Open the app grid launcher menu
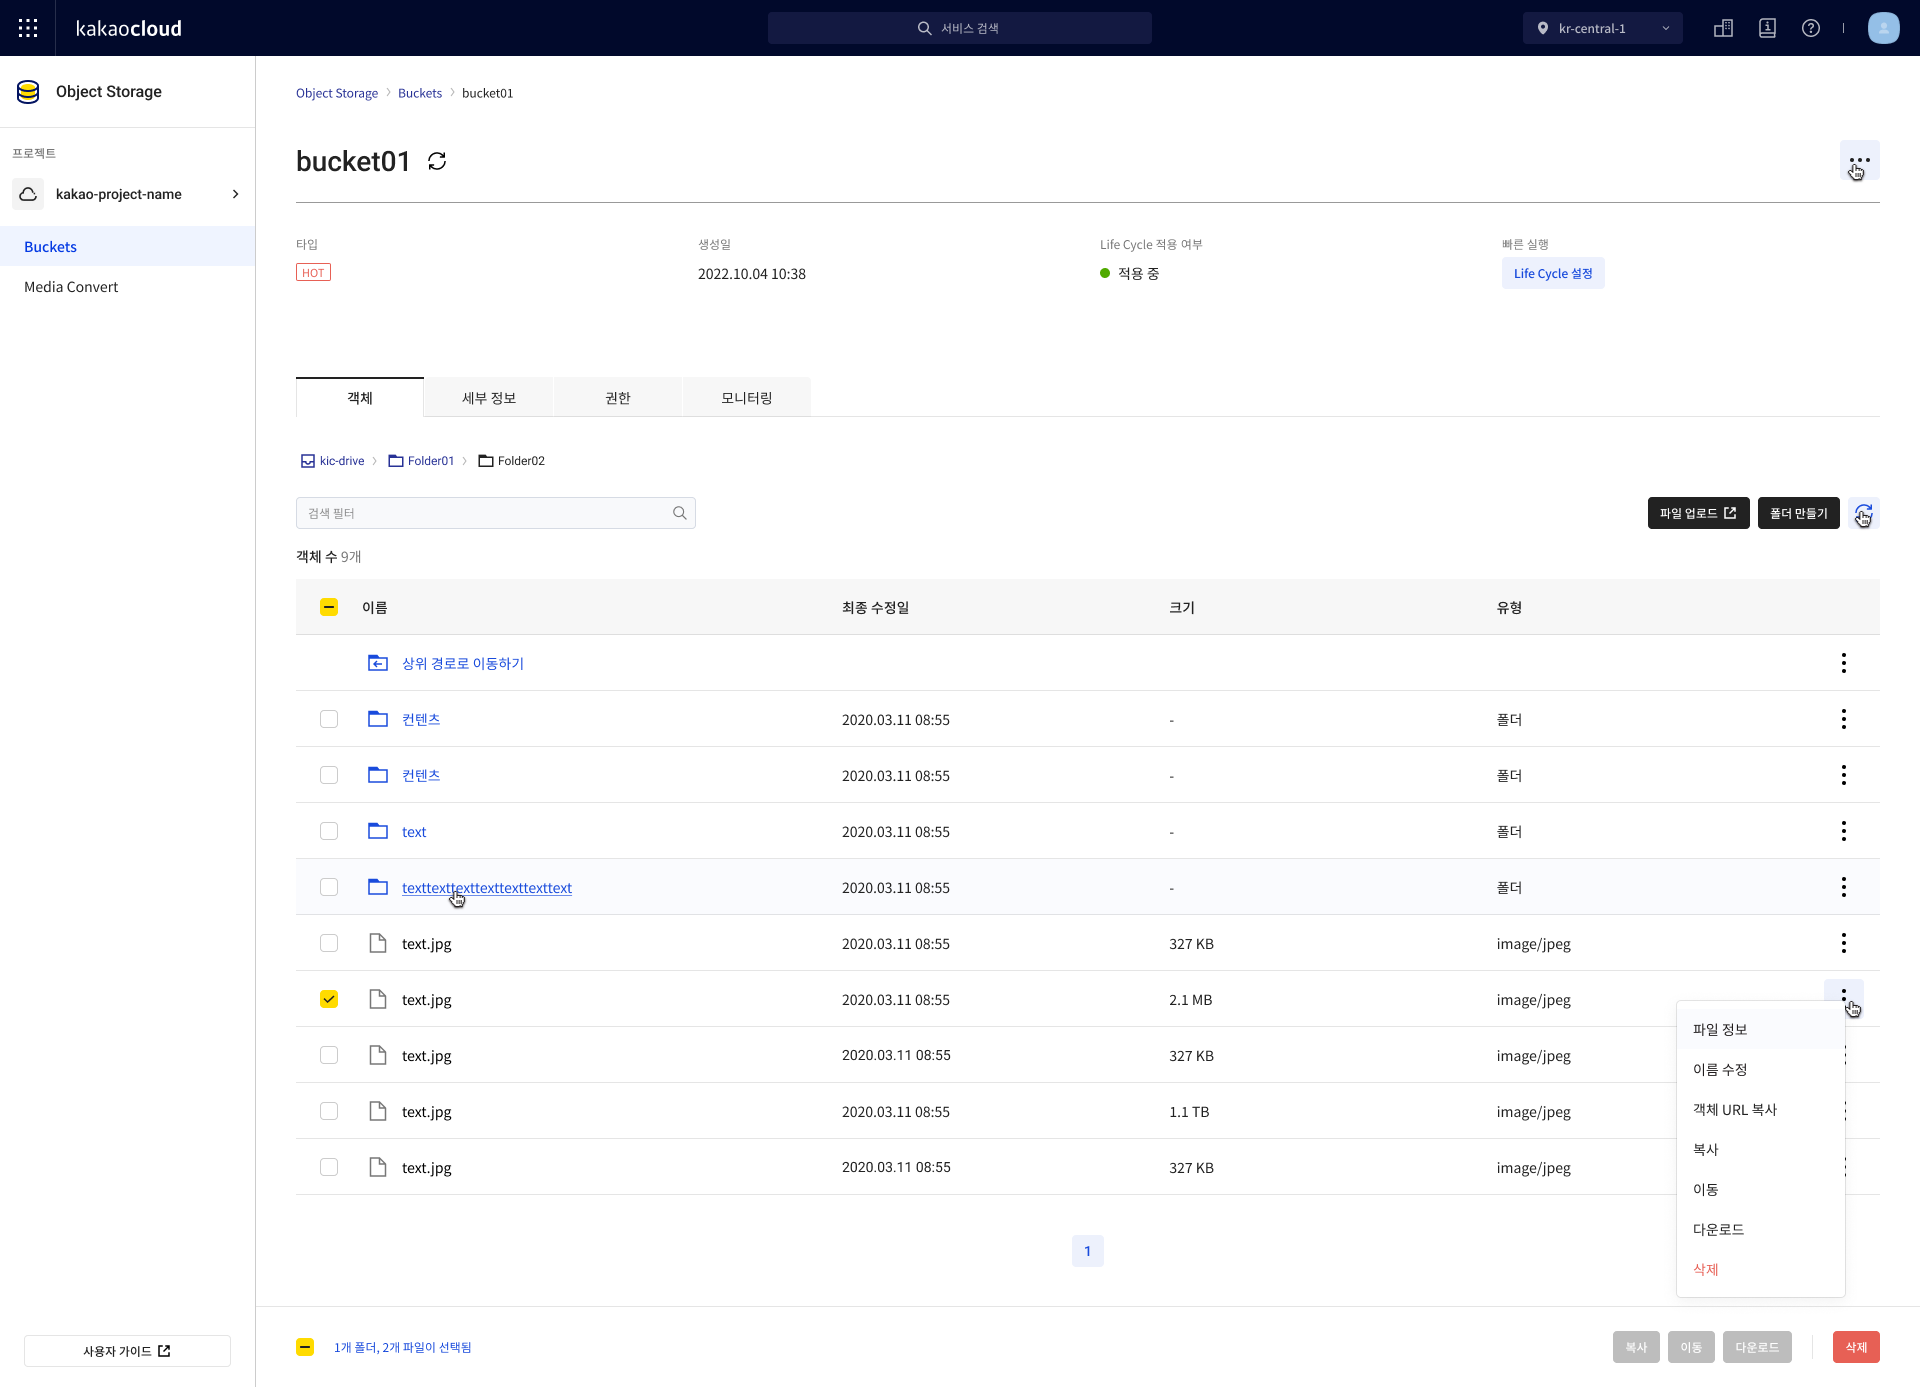 pyautogui.click(x=28, y=28)
